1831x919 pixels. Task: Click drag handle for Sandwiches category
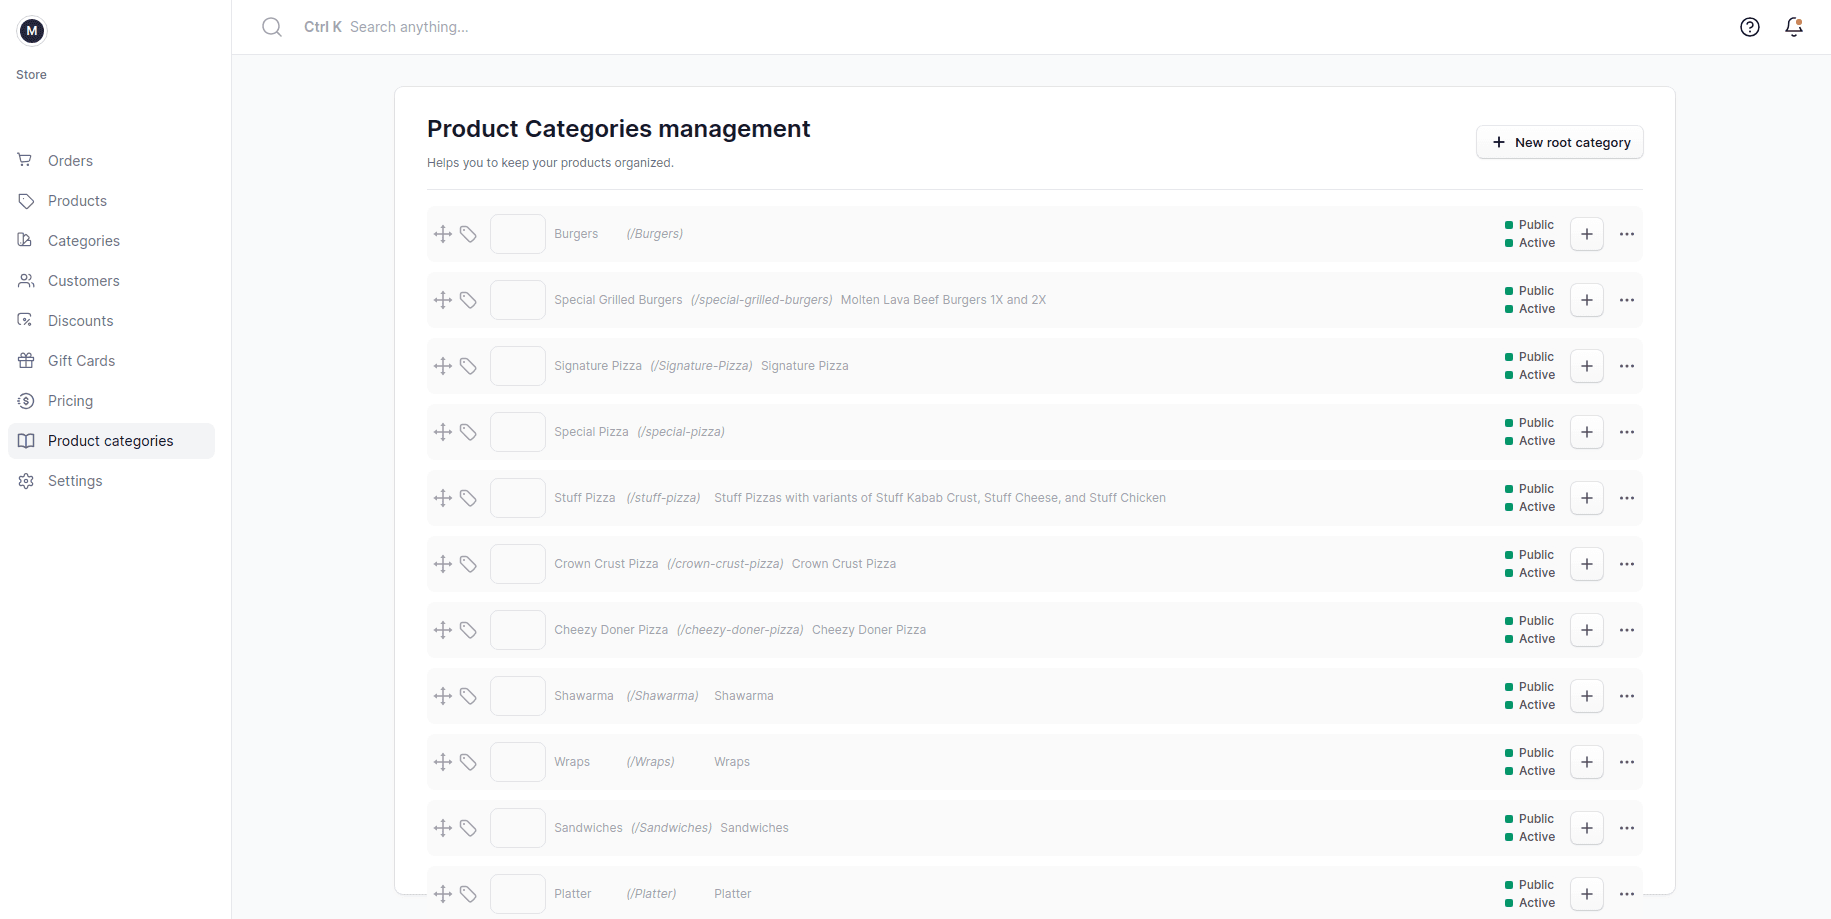[x=443, y=828]
